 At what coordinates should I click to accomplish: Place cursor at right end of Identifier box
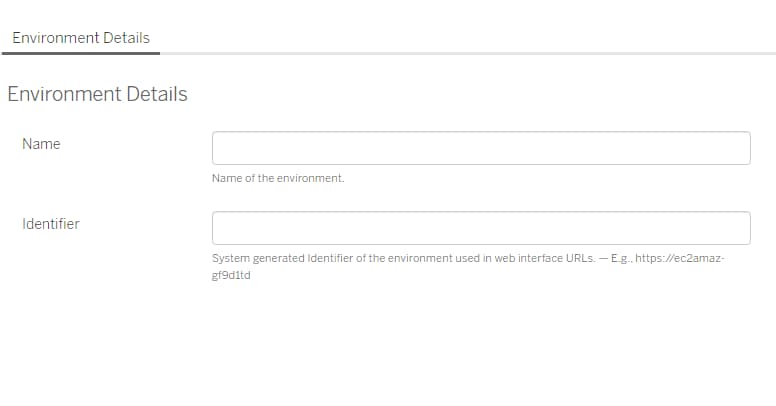click(745, 228)
